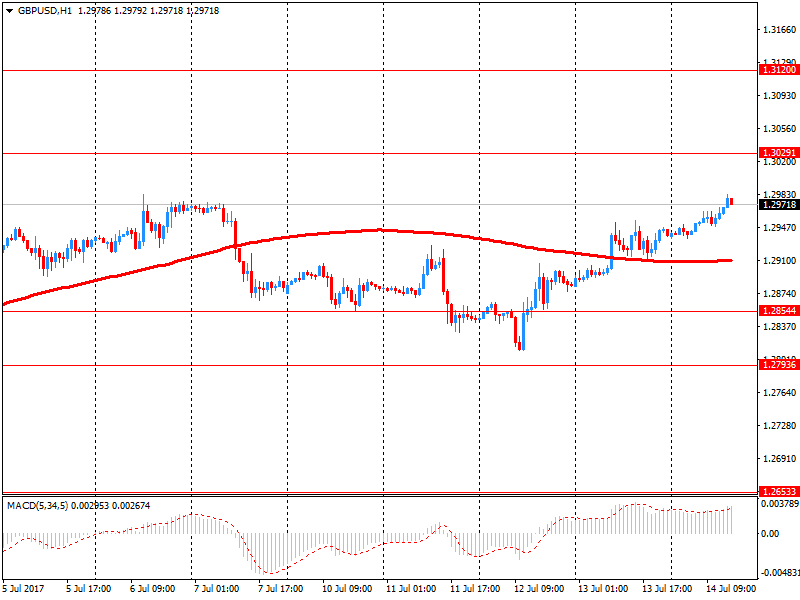Select the horizontal line at 1.31200

[380, 70]
